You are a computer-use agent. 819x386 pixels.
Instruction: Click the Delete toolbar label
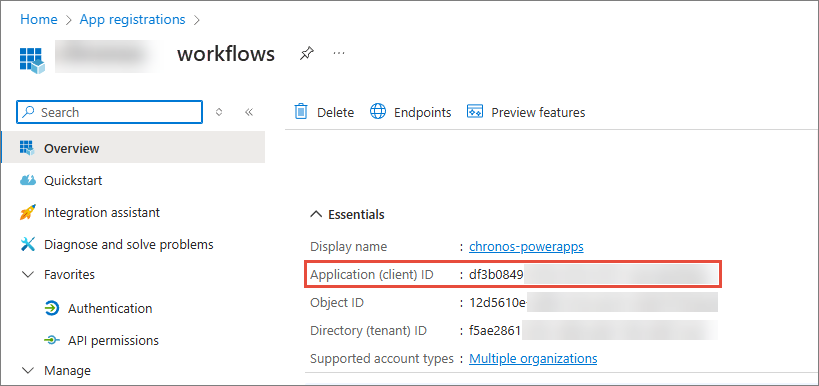[335, 112]
